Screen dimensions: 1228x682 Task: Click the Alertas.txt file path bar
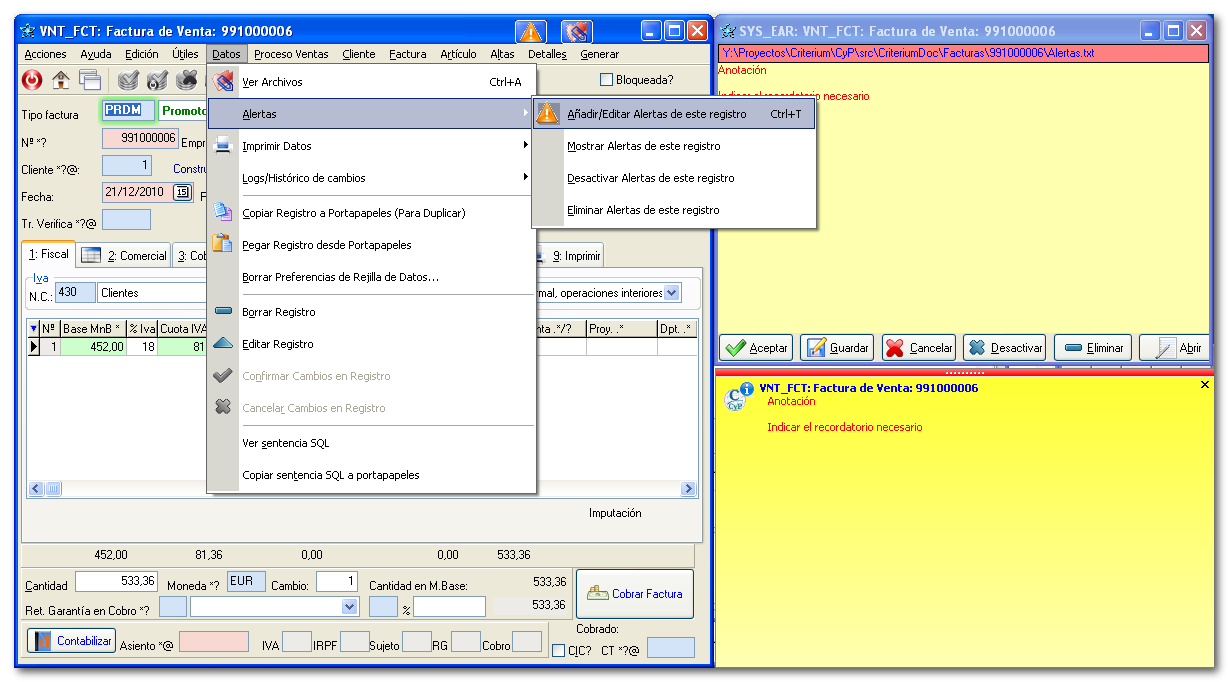[x=965, y=52]
